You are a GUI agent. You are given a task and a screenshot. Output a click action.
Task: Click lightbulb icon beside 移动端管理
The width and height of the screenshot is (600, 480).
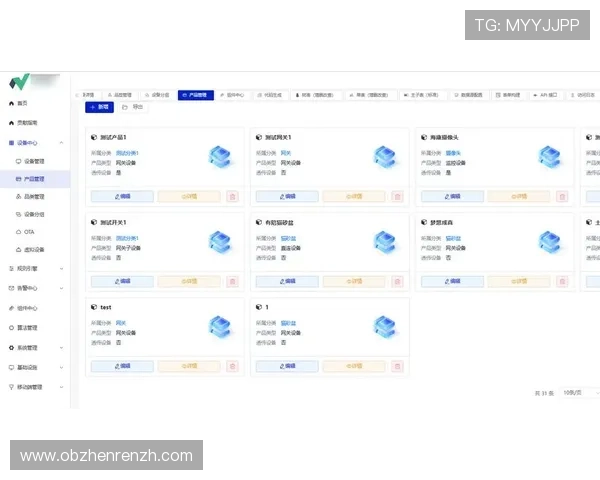(11, 387)
